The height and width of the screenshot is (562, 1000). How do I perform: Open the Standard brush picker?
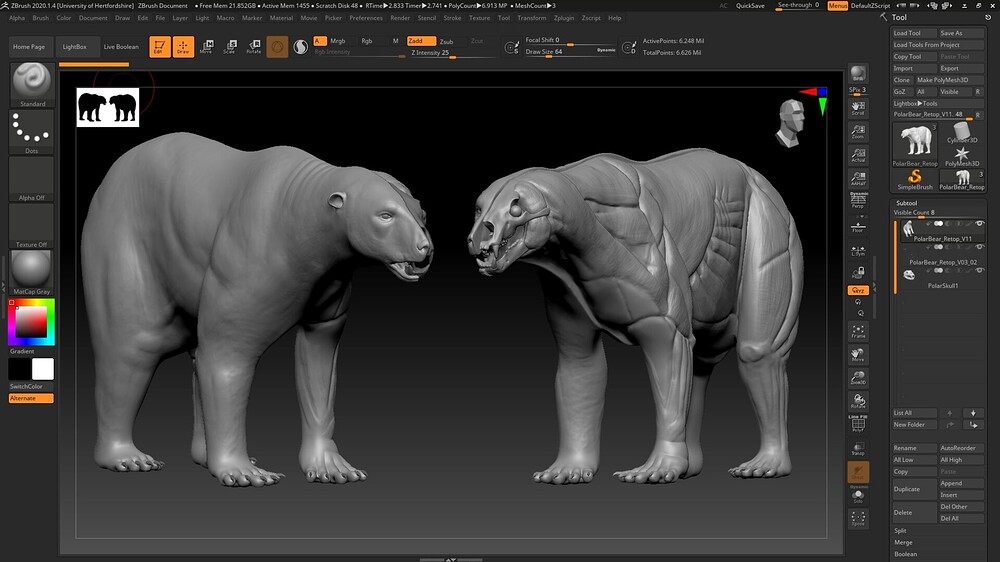(32, 85)
